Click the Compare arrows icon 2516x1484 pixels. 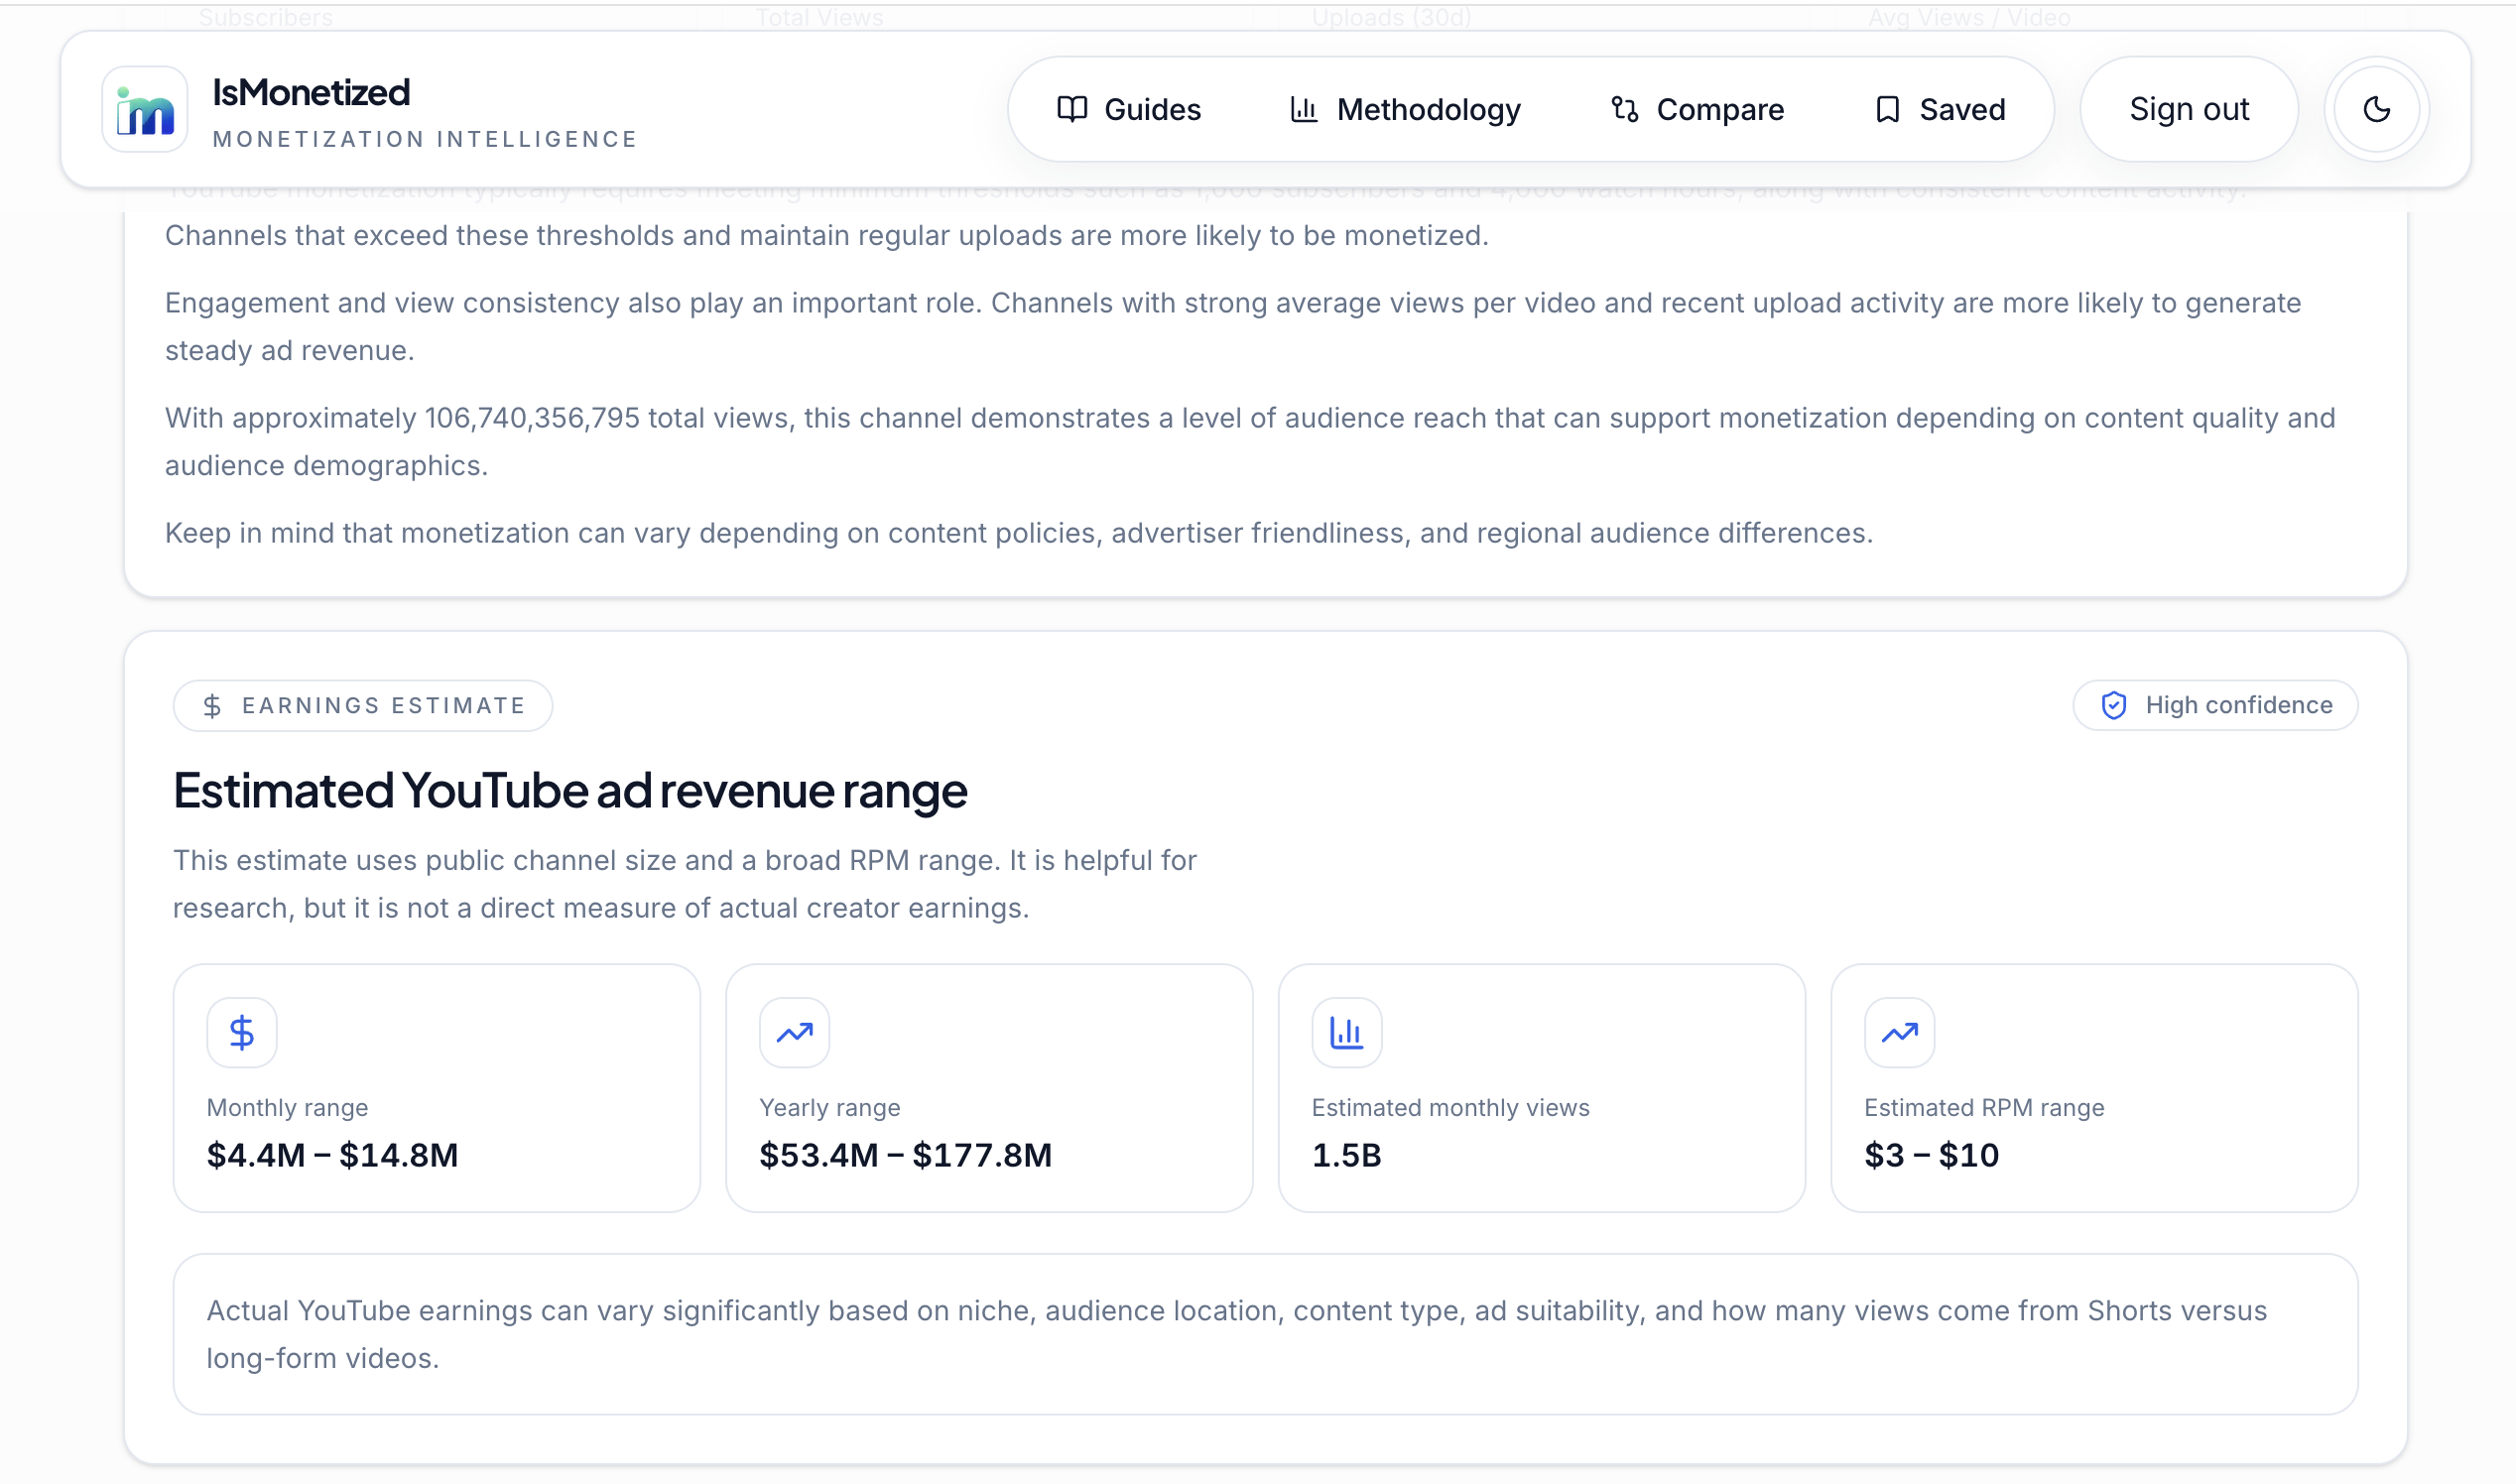click(1625, 109)
